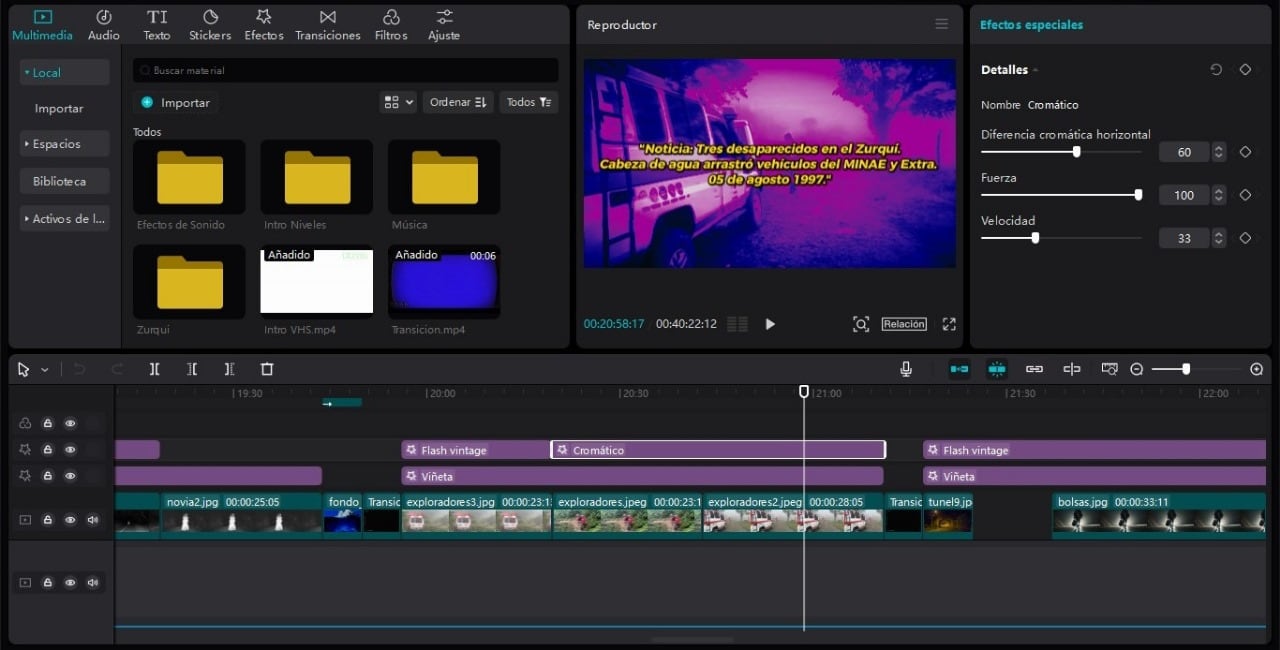Open the Ordenar sort dropdown
This screenshot has width=1280, height=650.
point(457,102)
